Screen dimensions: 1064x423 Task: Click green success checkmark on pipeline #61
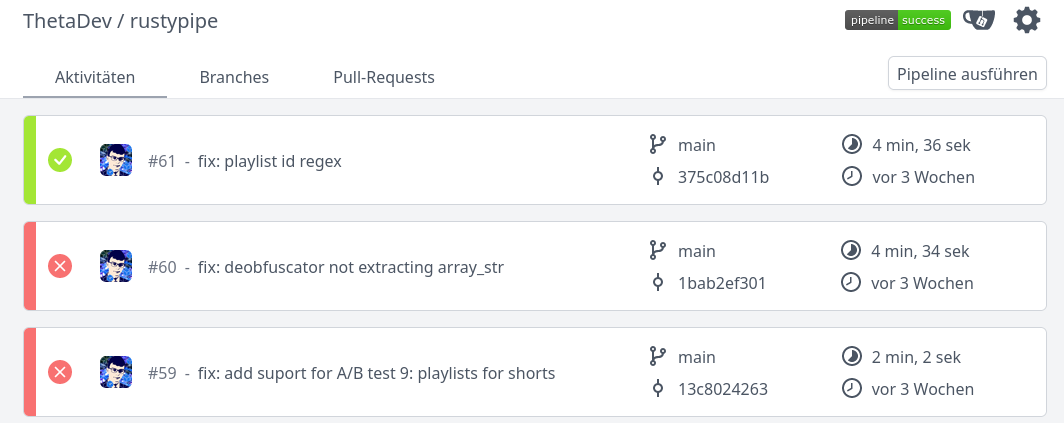pyautogui.click(x=60, y=160)
